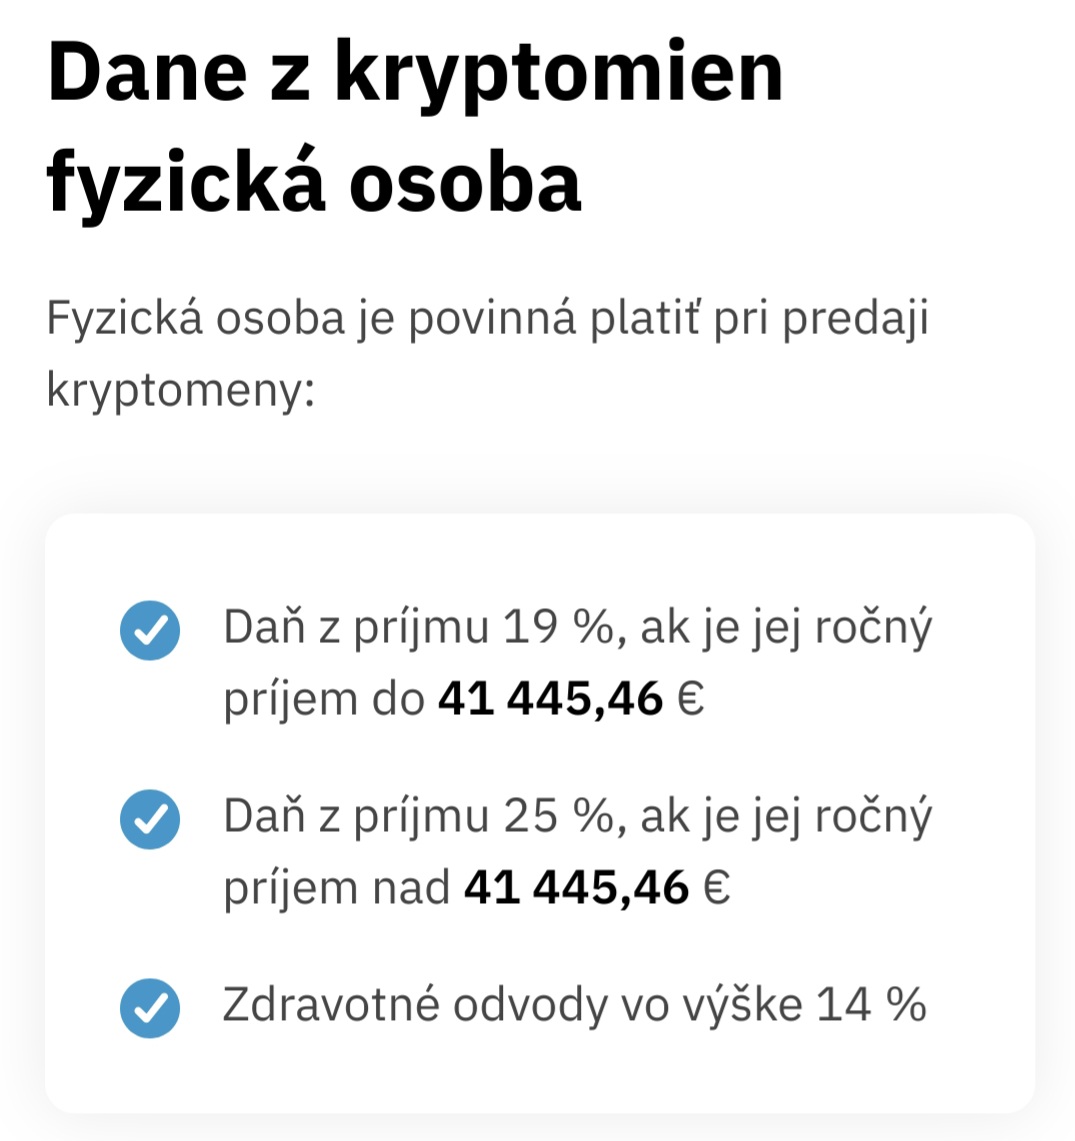Click the words "príjem nad" in second item
The height and width of the screenshot is (1141, 1075).
click(337, 887)
